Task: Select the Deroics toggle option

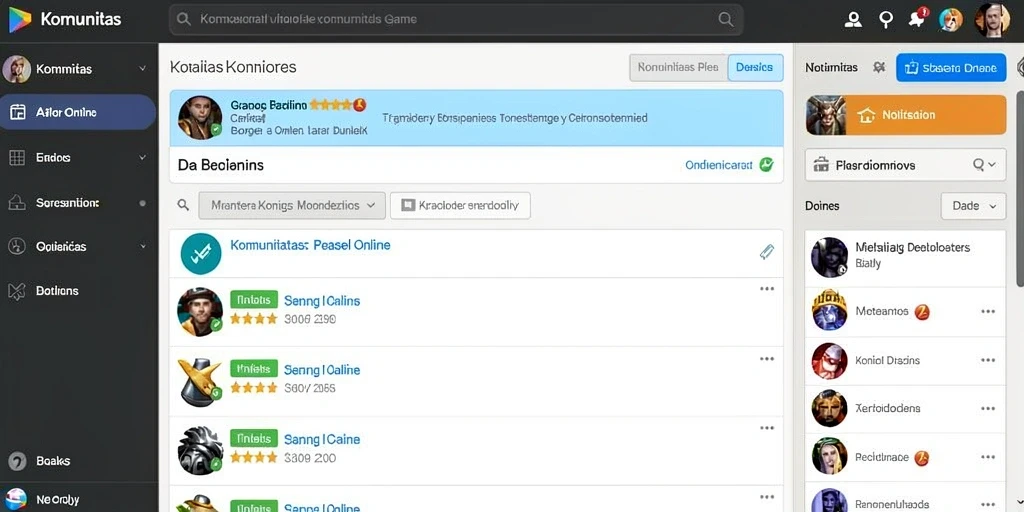Action: (755, 67)
